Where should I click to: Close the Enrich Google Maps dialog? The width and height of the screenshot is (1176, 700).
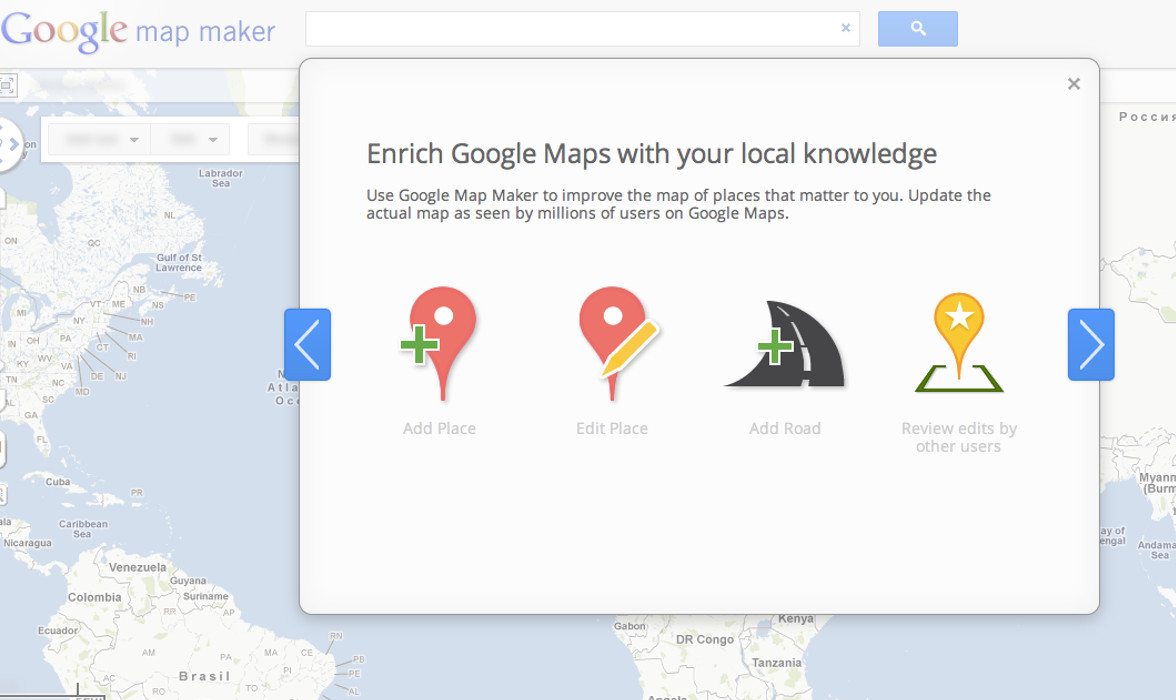click(1074, 84)
